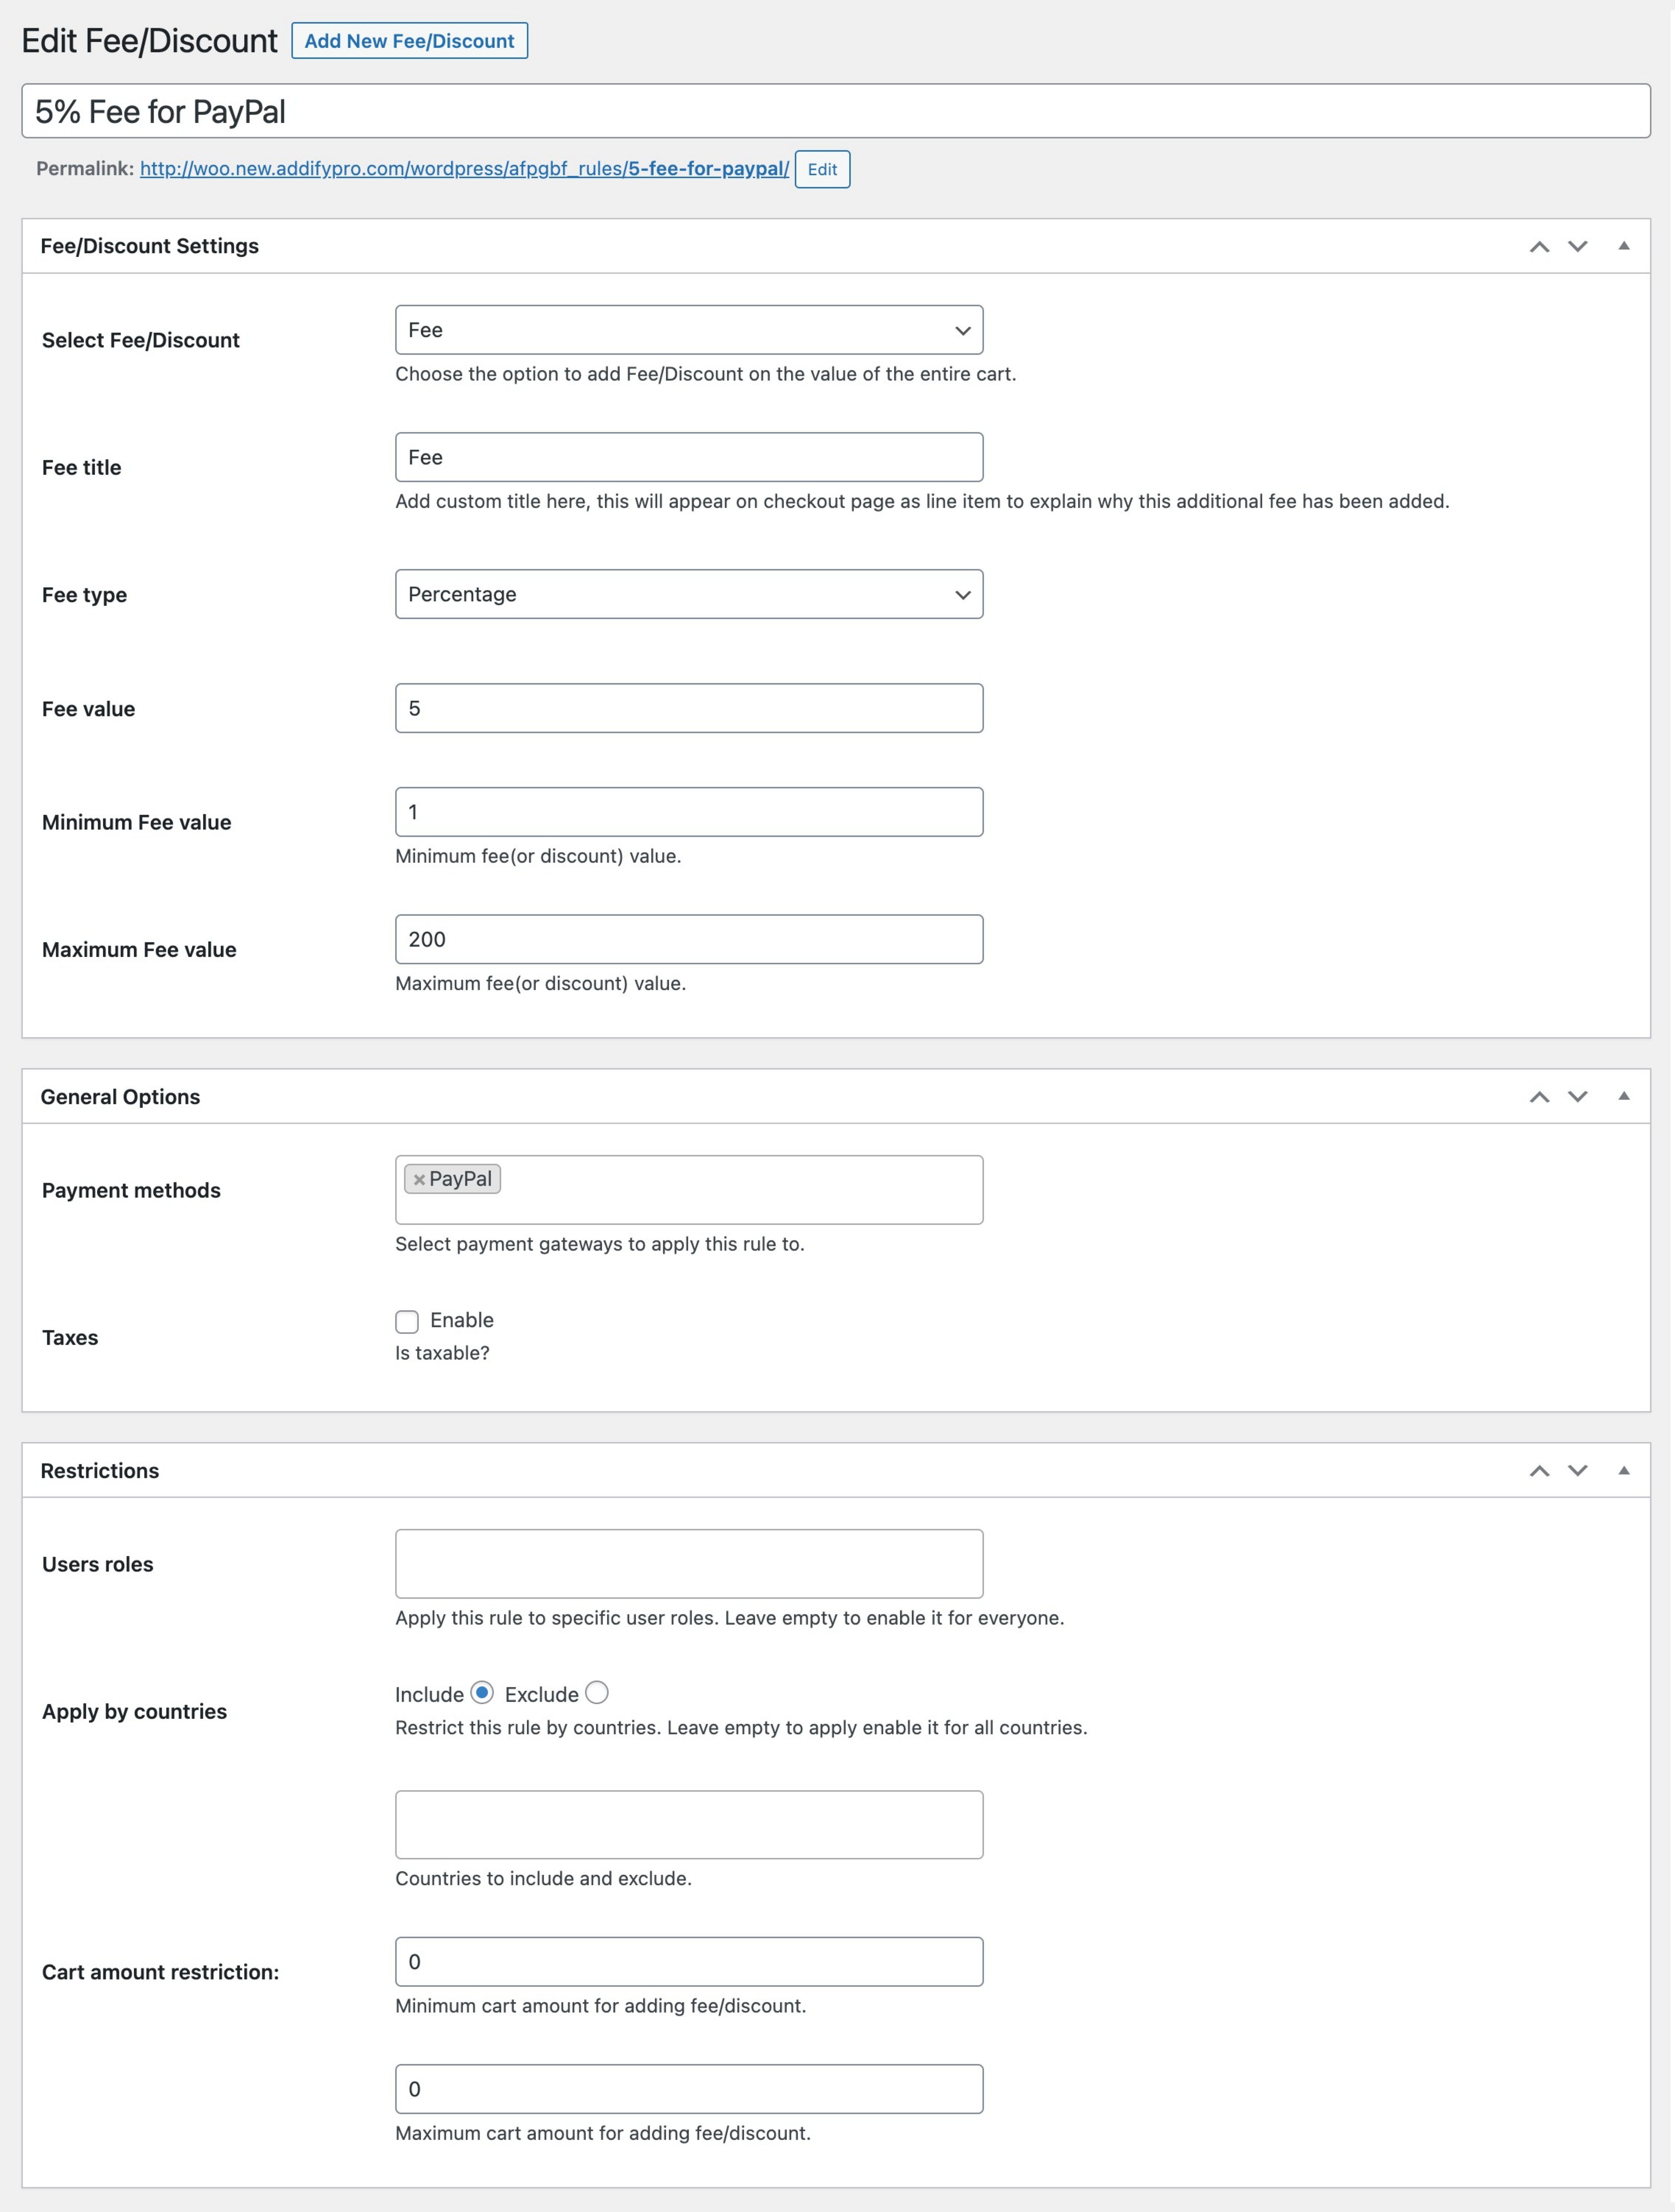Collapse the Restrictions panel
The image size is (1675, 2212).
(x=1623, y=1470)
